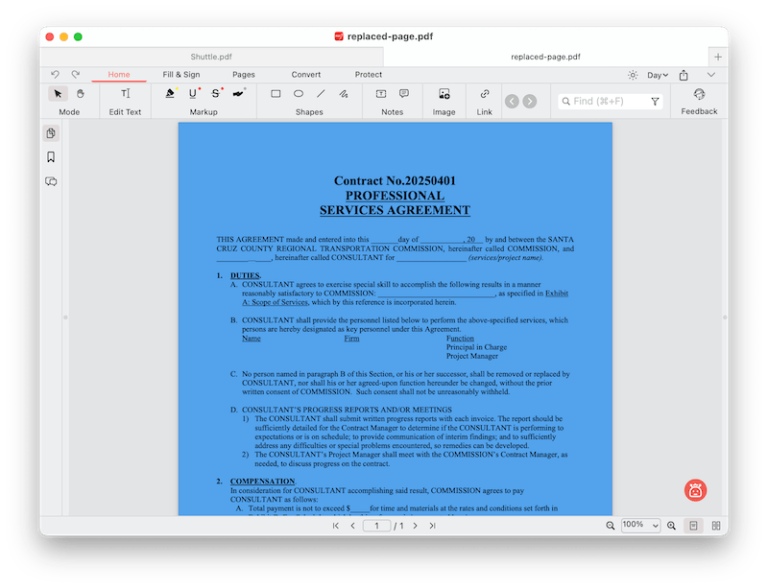
Task: Click the page number input field
Action: tap(377, 526)
